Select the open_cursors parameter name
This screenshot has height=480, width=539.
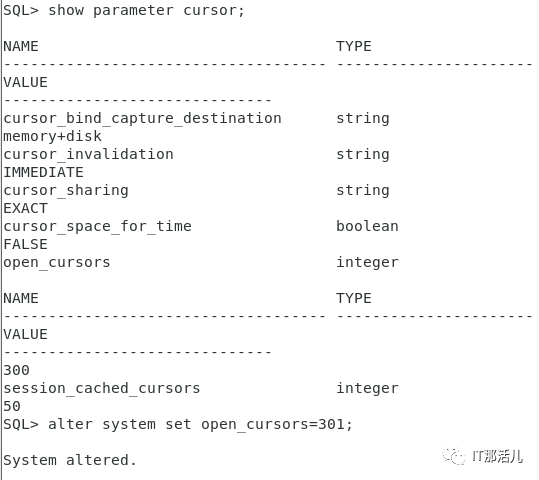57,263
